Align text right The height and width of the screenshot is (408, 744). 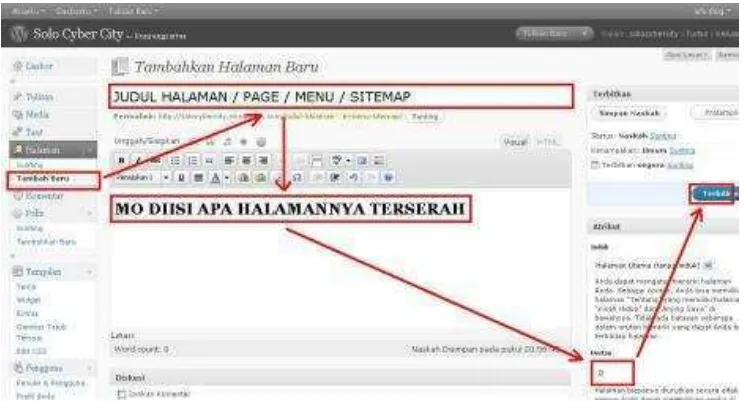tap(263, 160)
